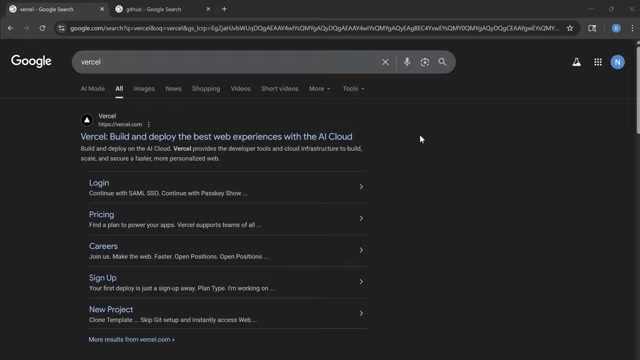This screenshot has width=640, height=360.
Task: Open the New Project sitelink
Action: tap(111, 309)
